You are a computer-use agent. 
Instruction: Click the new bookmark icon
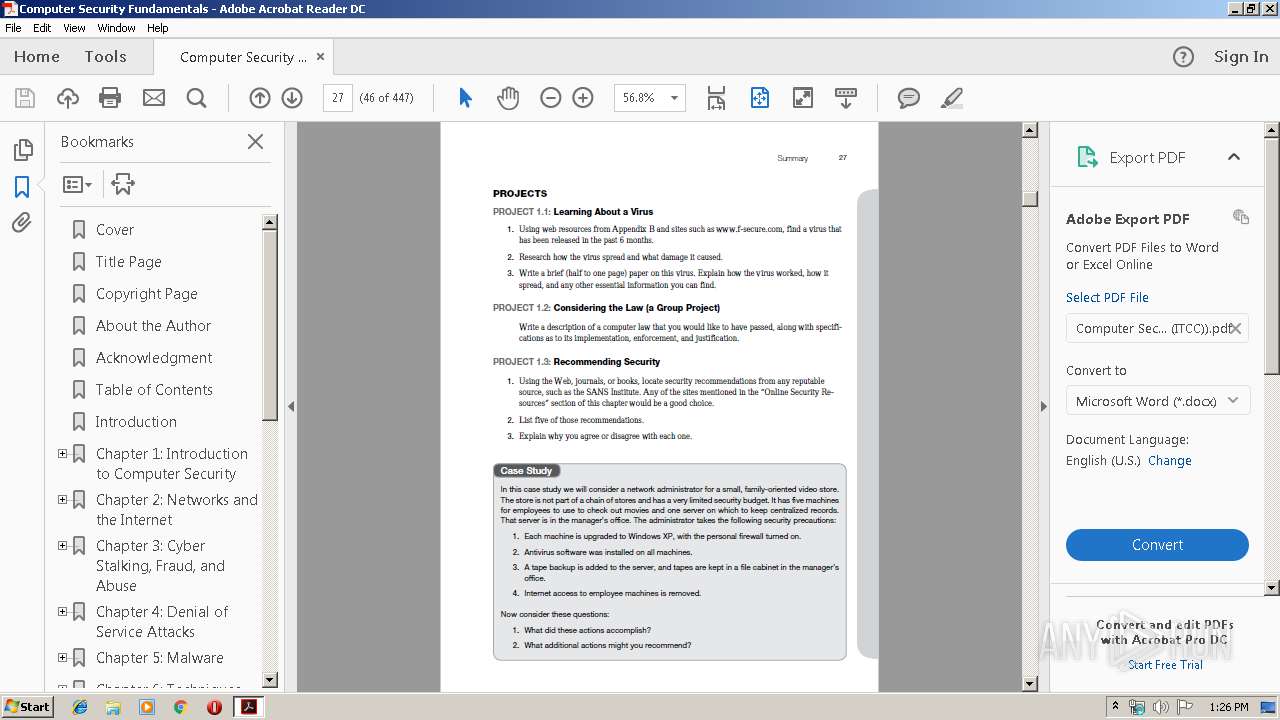pos(123,184)
